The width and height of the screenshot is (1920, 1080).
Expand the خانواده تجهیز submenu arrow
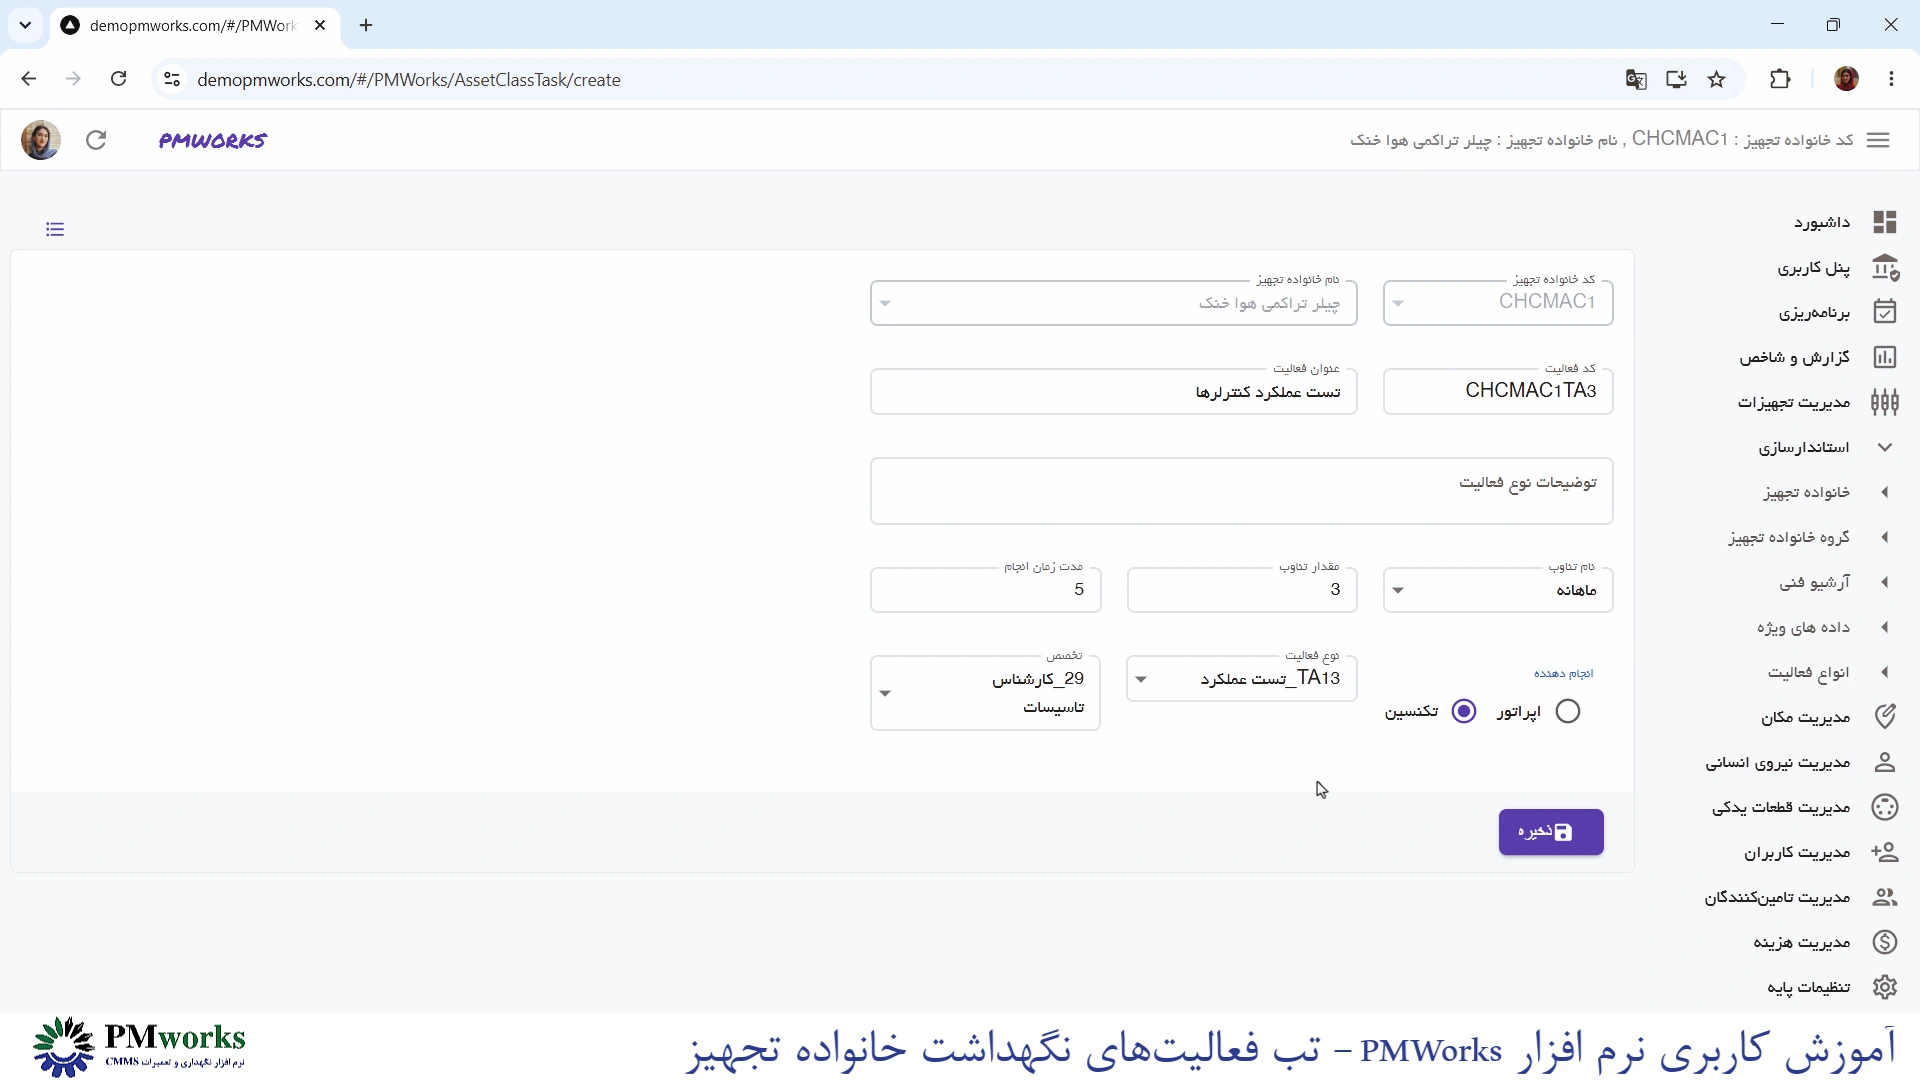coord(1885,492)
